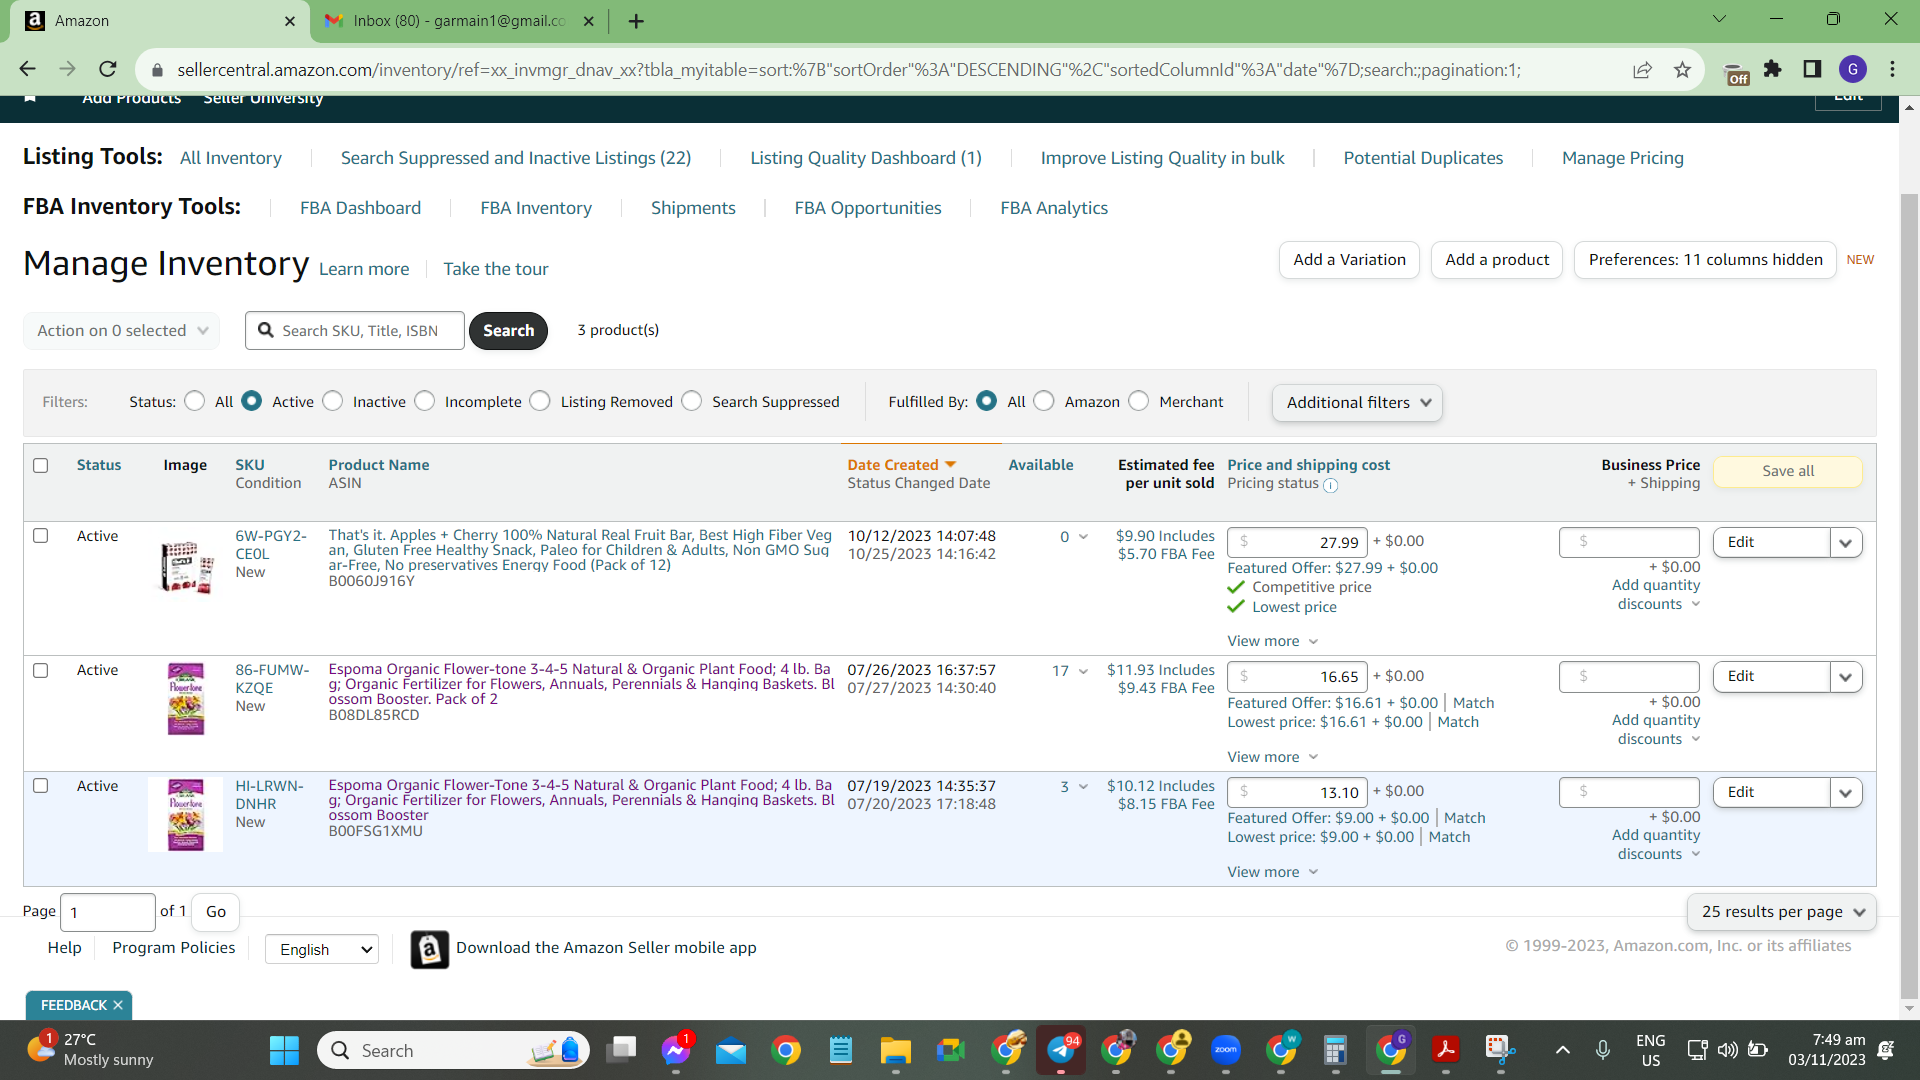The width and height of the screenshot is (1920, 1080).
Task: Open the Google profile avatar G
Action: [x=1853, y=69]
